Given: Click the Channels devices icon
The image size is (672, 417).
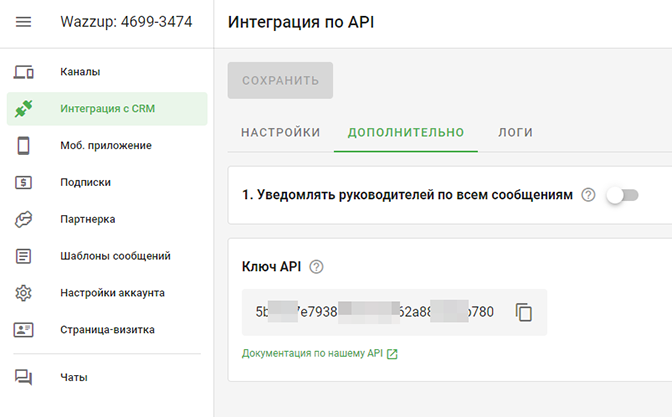Looking at the screenshot, I should point(24,72).
